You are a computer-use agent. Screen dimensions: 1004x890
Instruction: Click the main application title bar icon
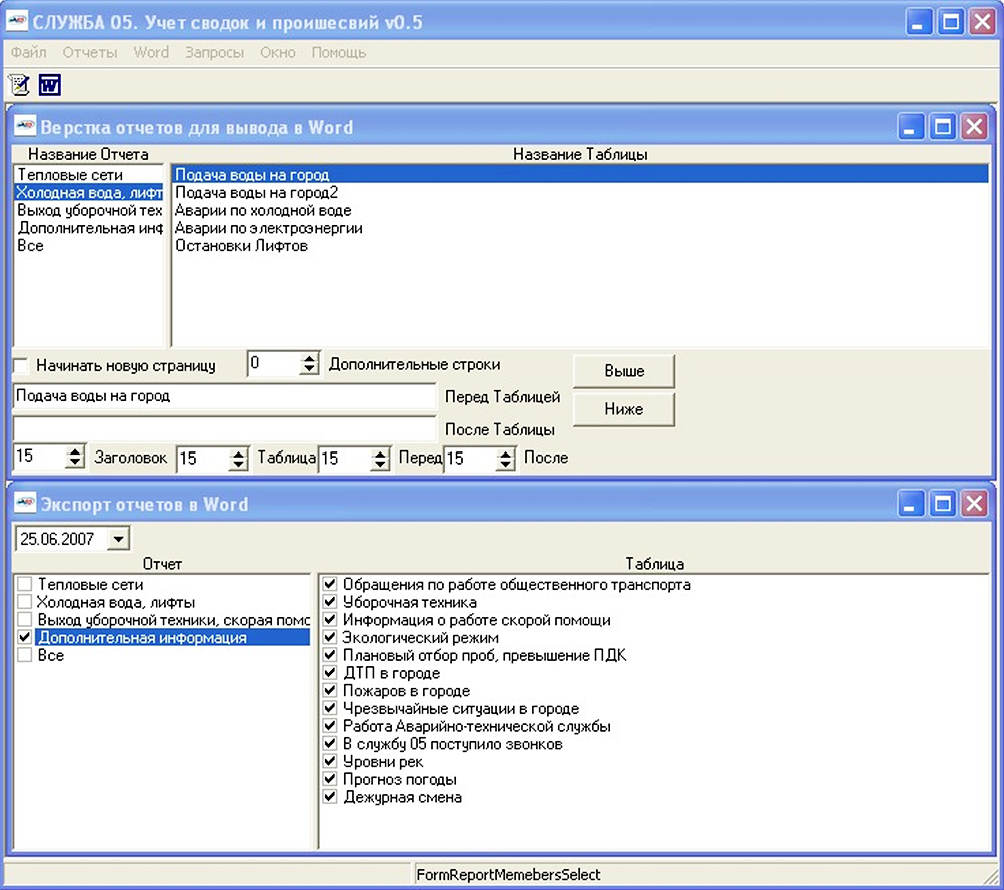(17, 21)
